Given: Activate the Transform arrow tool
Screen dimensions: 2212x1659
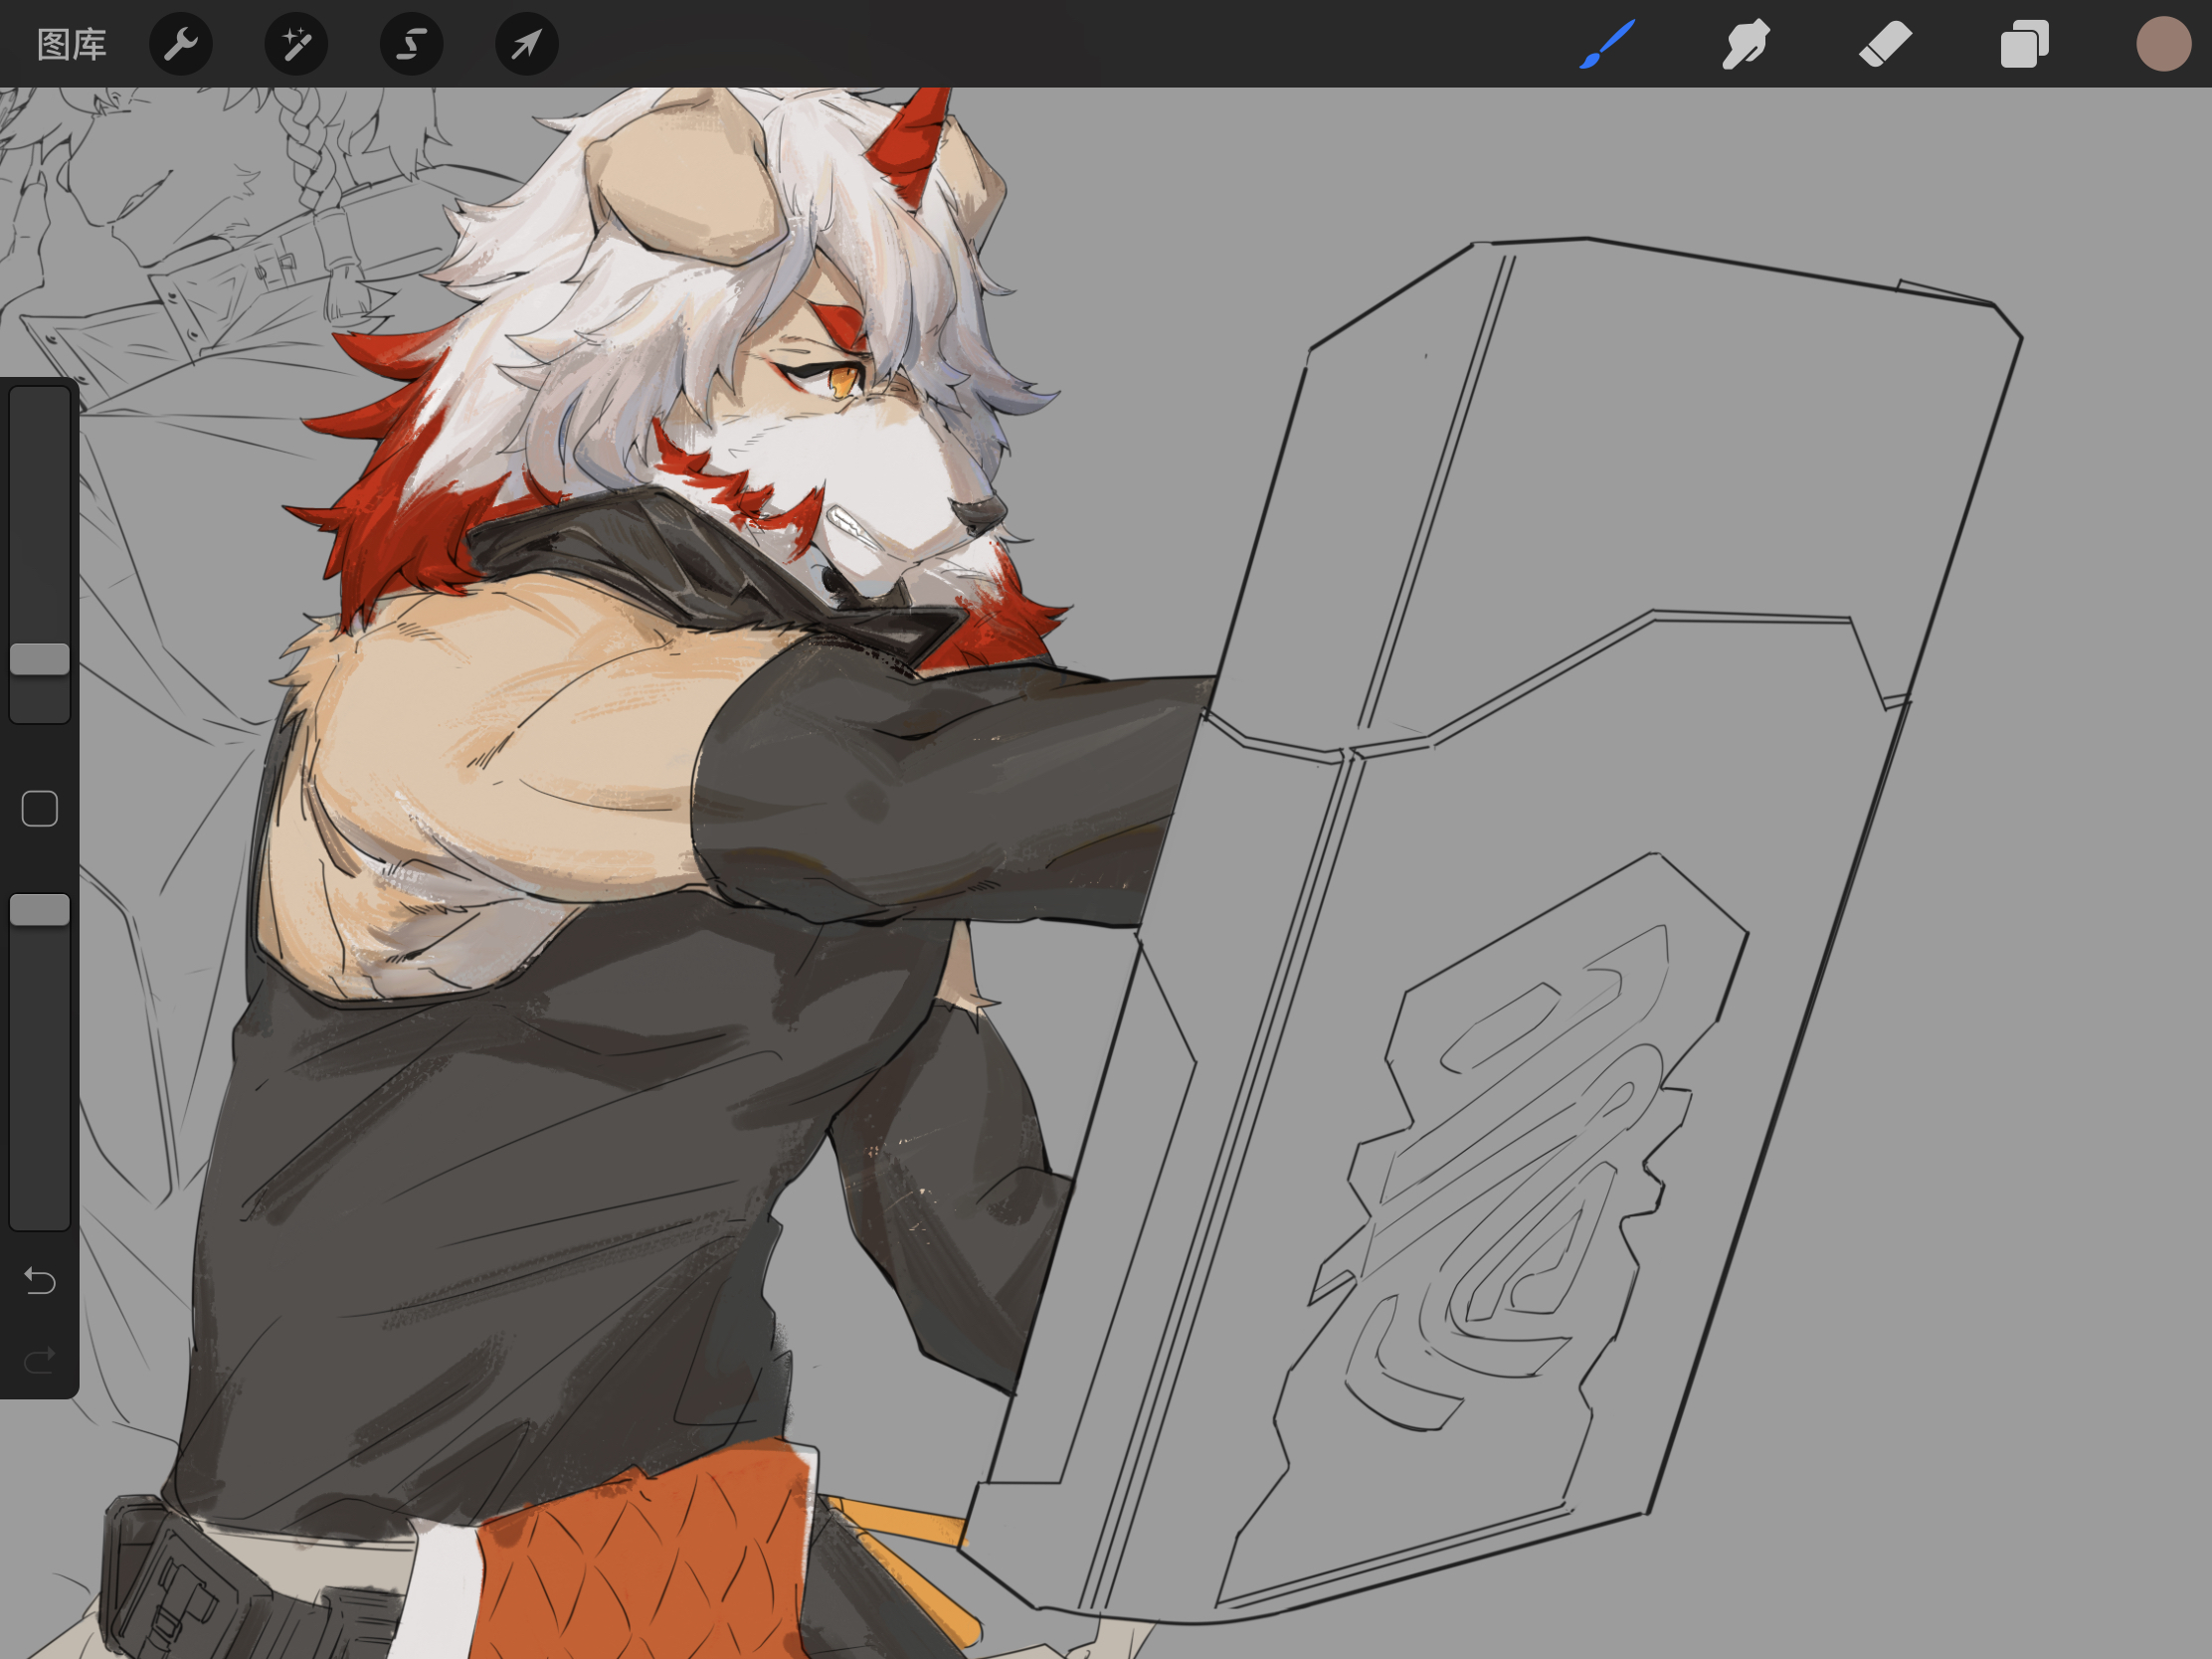Looking at the screenshot, I should [527, 44].
